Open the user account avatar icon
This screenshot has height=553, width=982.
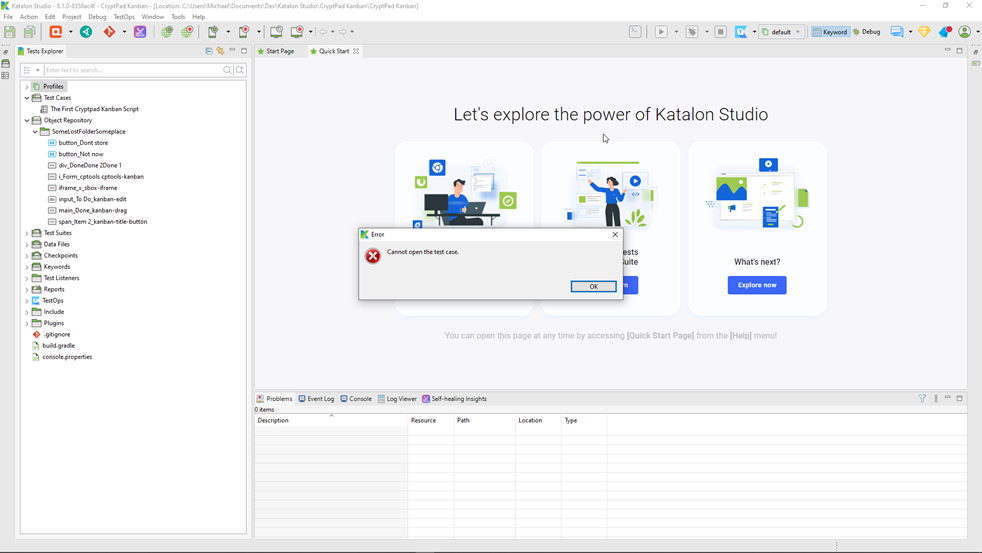click(x=964, y=31)
